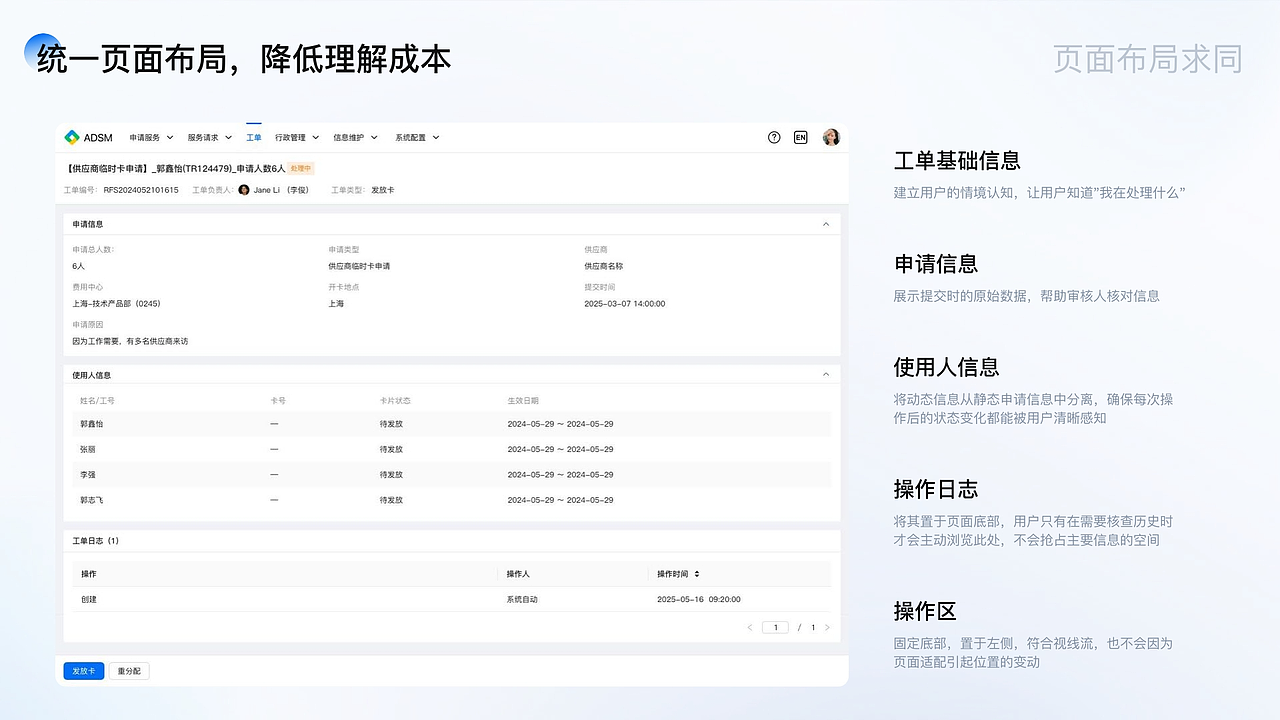Click the 重分配 button
Screen dimensions: 1280x720
tap(129, 671)
